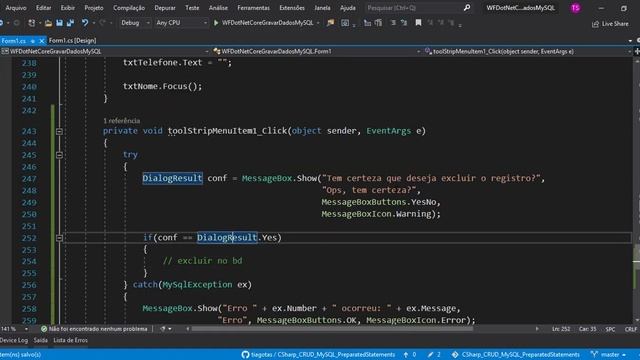
Task: Open the Editar menu
Action: (x=43, y=8)
